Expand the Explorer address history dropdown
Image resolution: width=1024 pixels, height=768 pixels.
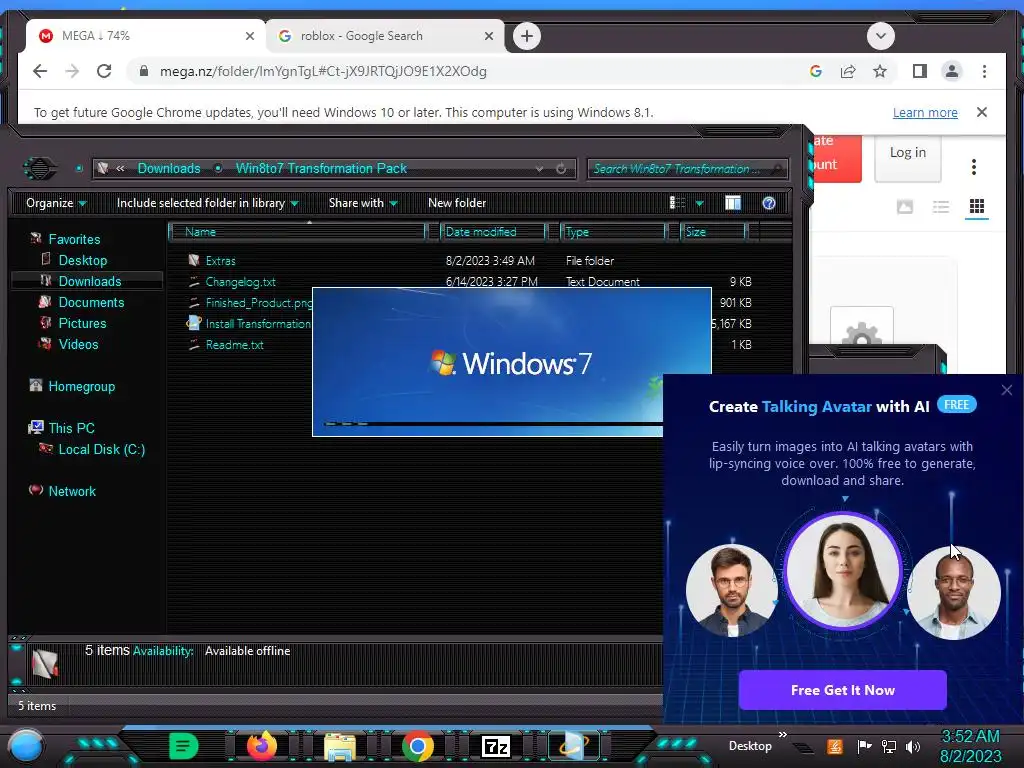point(539,168)
